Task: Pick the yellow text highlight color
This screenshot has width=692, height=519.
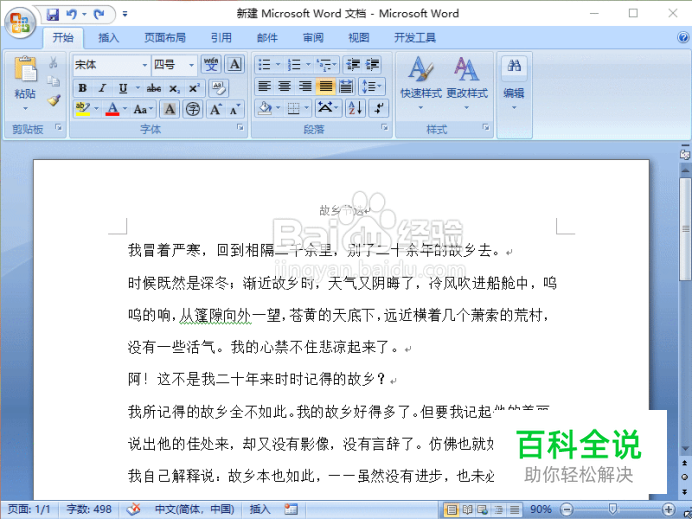Action: pos(83,109)
